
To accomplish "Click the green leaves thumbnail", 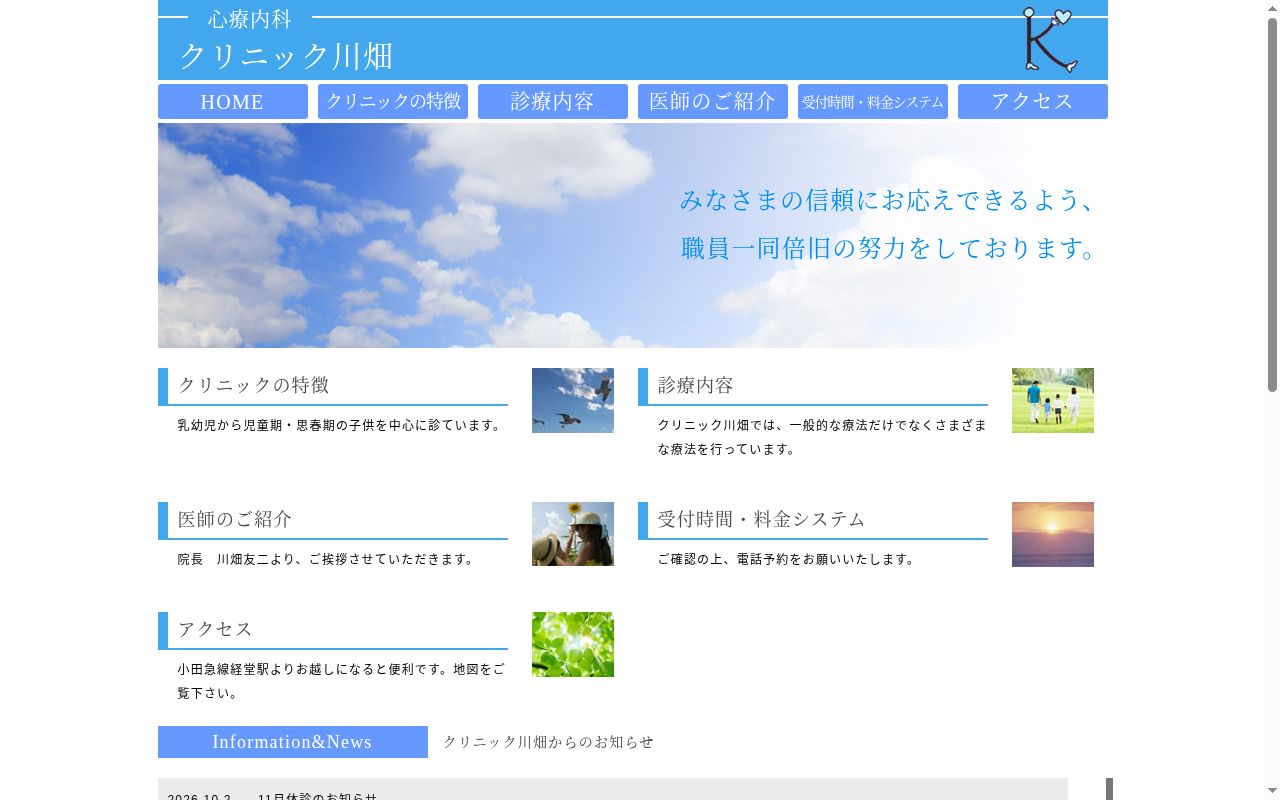I will pos(573,644).
